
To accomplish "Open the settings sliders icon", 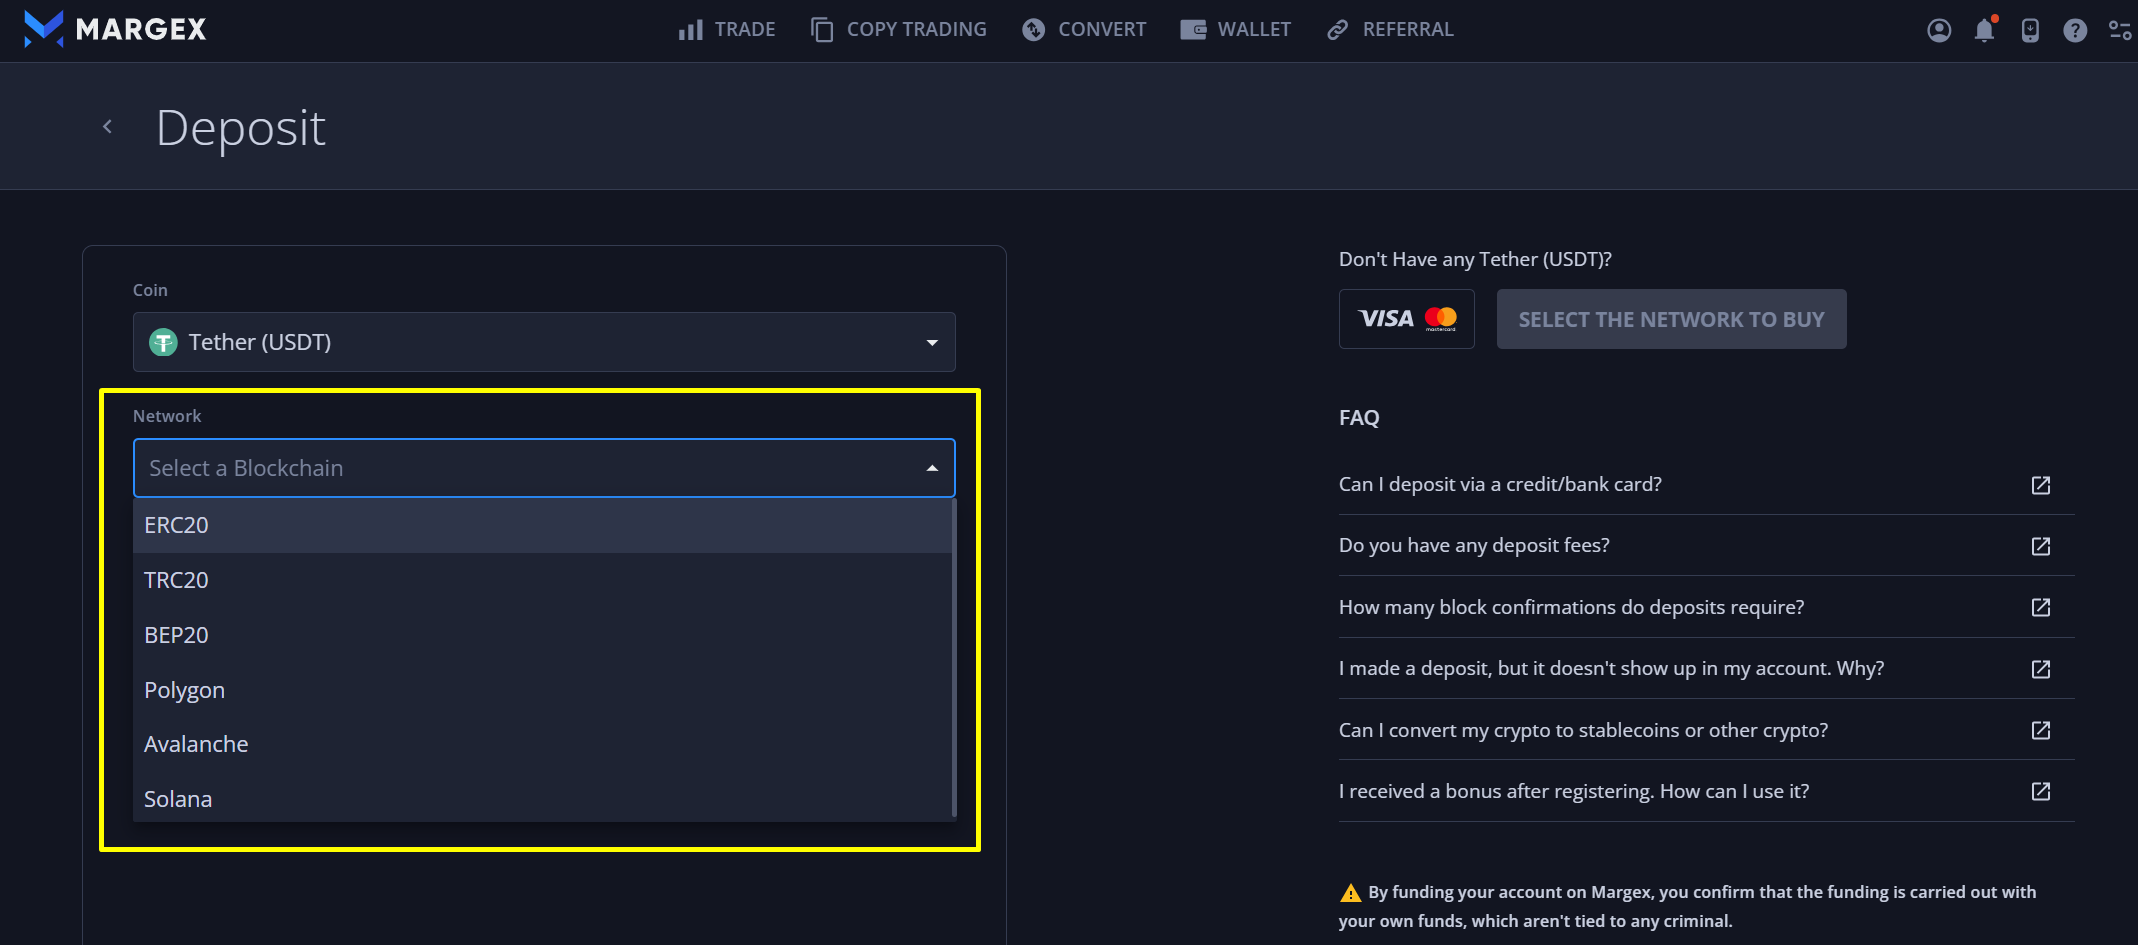I will tap(2119, 30).
